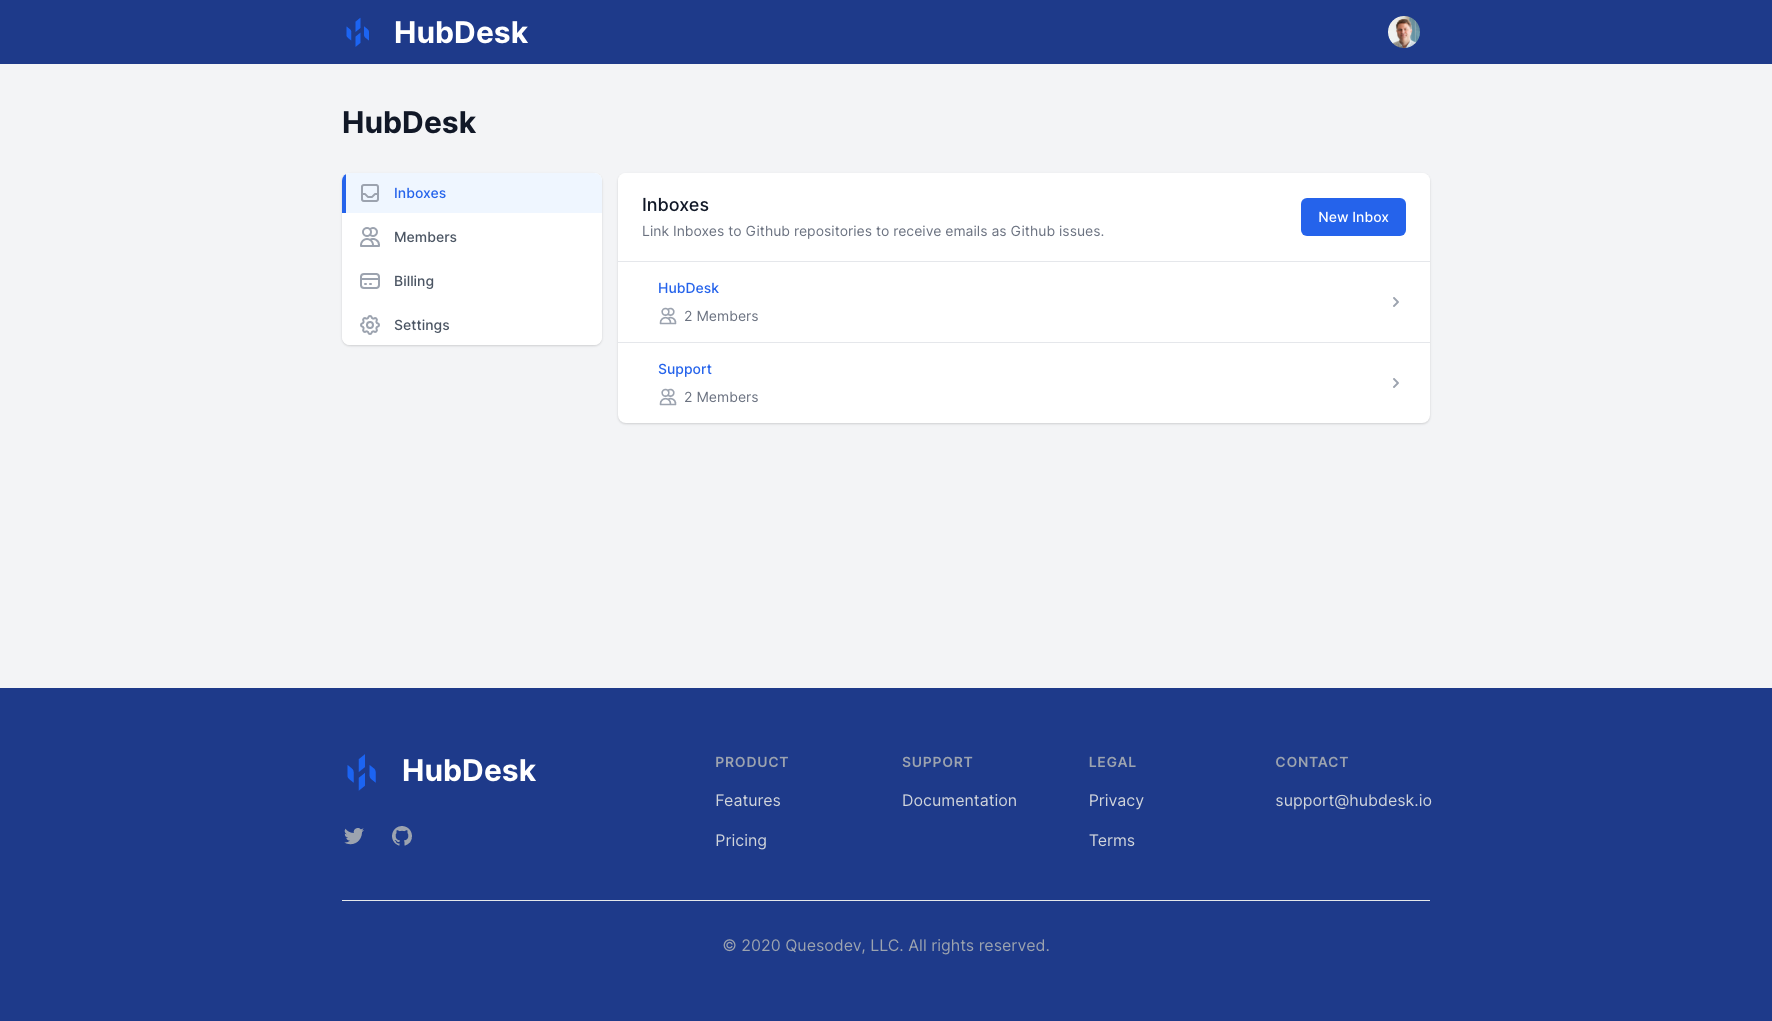The width and height of the screenshot is (1772, 1021).
Task: Open the Support inbox link
Action: click(685, 369)
